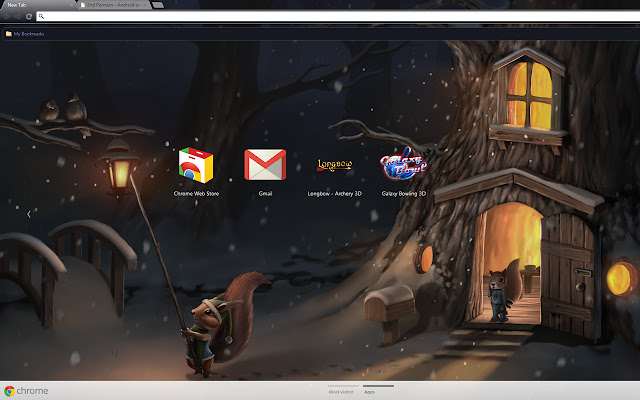Launch the Galaxy Bowling 3D app icon
Viewport: 640px width, 400px height.
click(x=403, y=164)
